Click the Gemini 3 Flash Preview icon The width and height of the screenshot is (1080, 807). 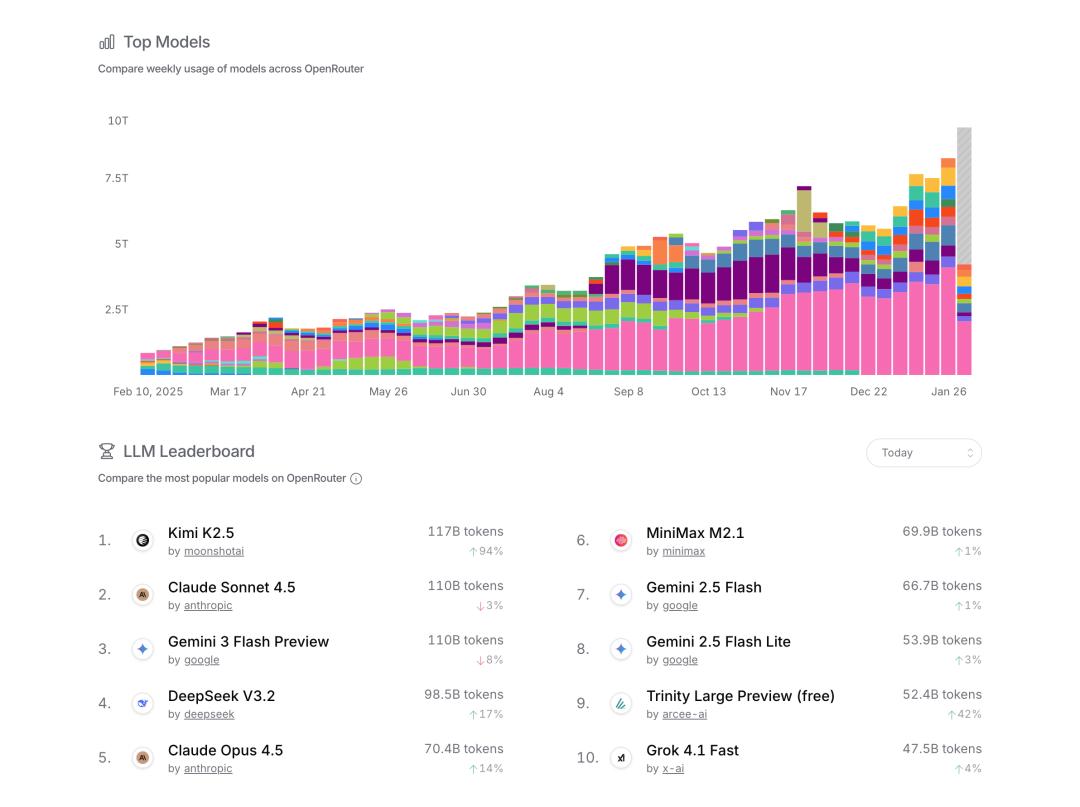tap(143, 650)
